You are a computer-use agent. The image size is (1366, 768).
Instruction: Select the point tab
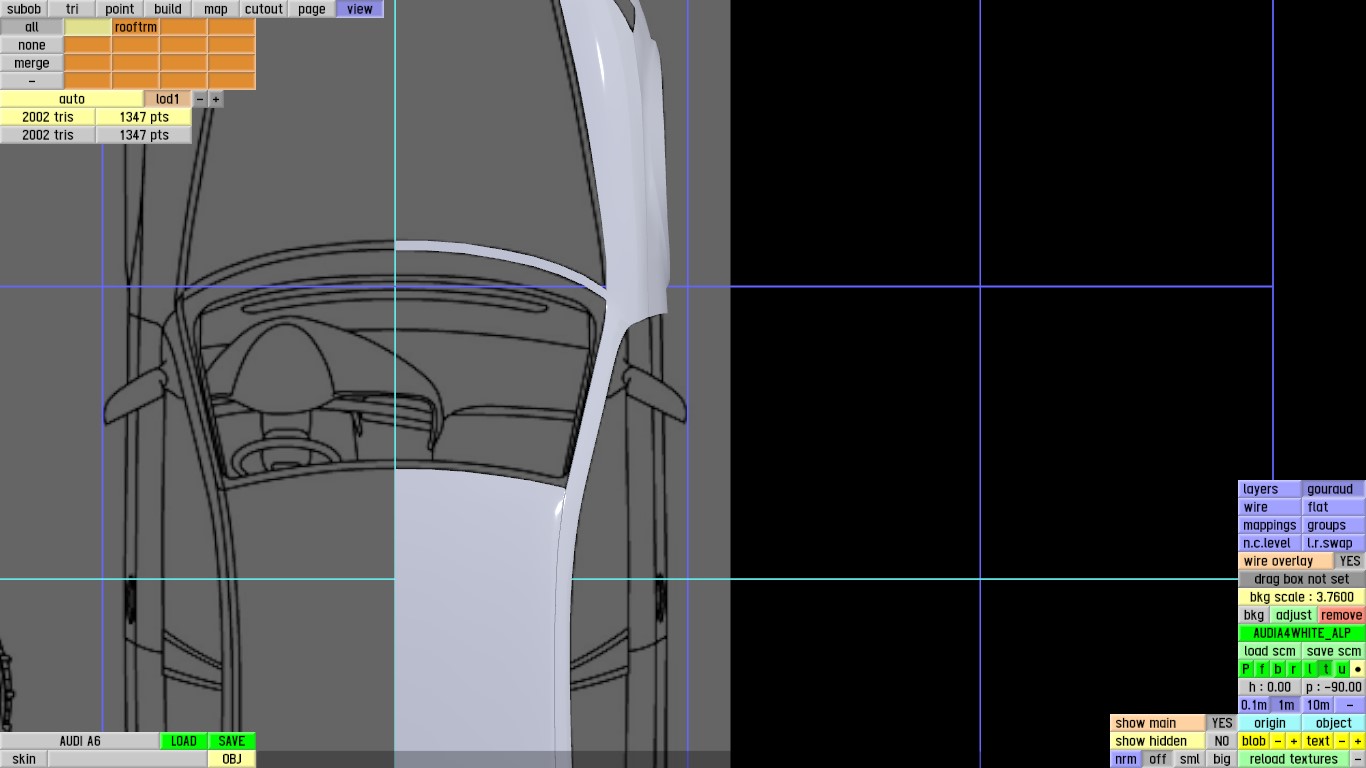[x=120, y=9]
